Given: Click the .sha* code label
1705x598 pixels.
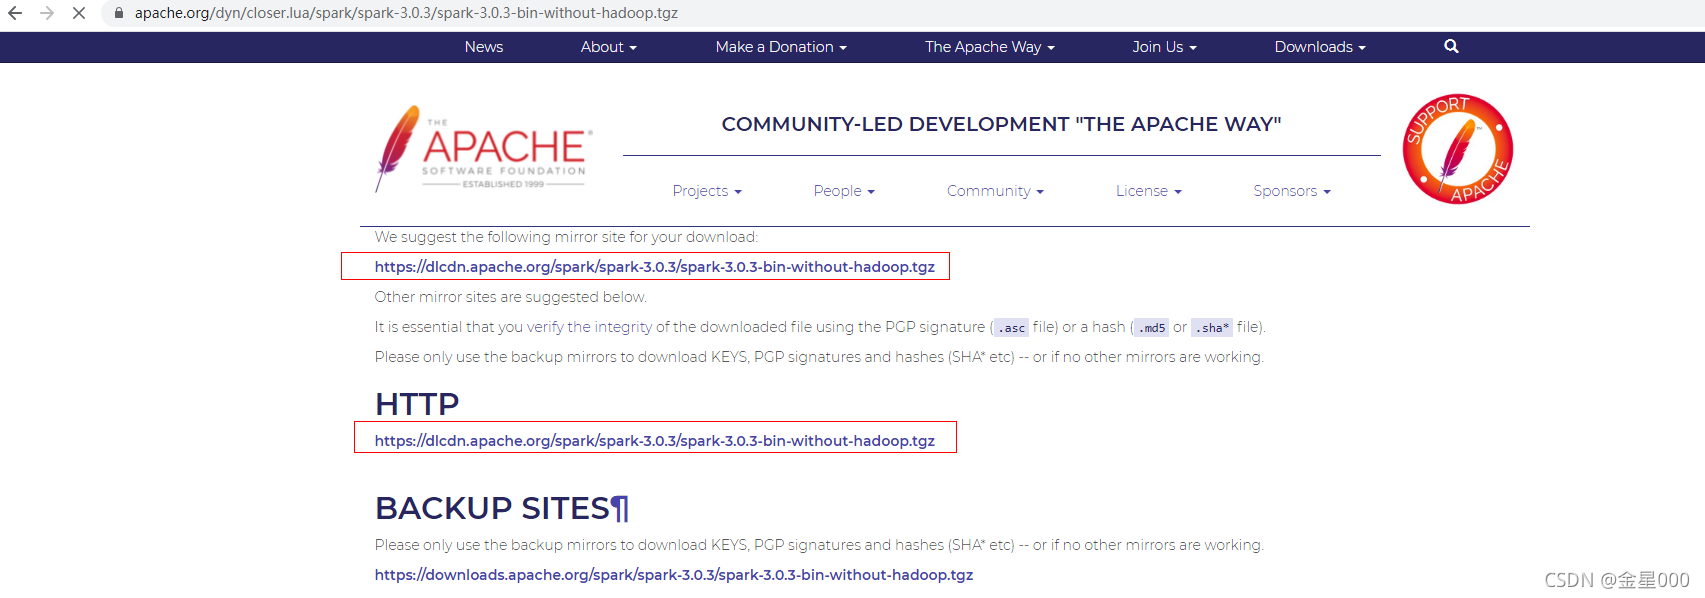Looking at the screenshot, I should point(1212,328).
